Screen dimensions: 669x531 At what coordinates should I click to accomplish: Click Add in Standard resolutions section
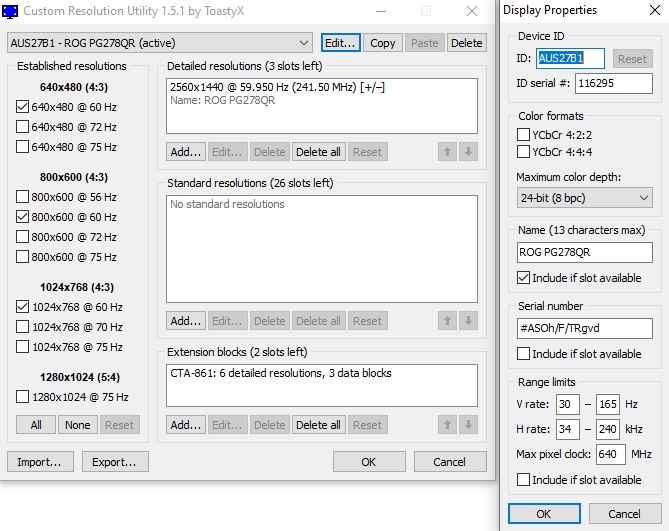pos(186,321)
